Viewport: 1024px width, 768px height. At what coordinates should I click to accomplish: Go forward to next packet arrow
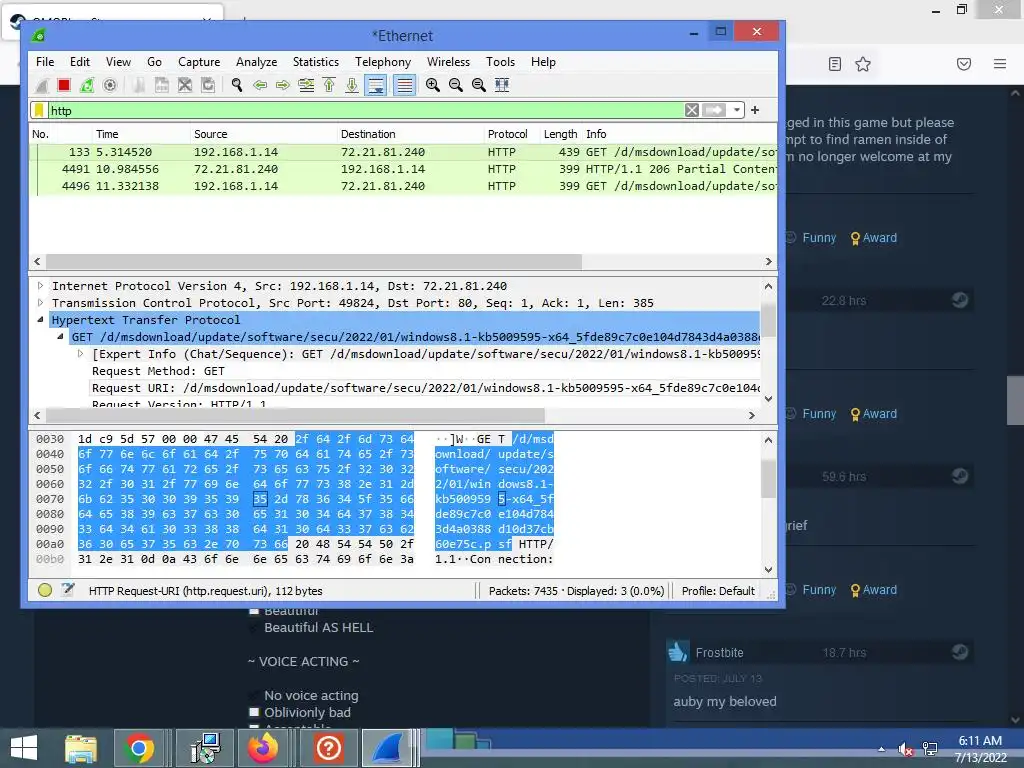tap(283, 85)
